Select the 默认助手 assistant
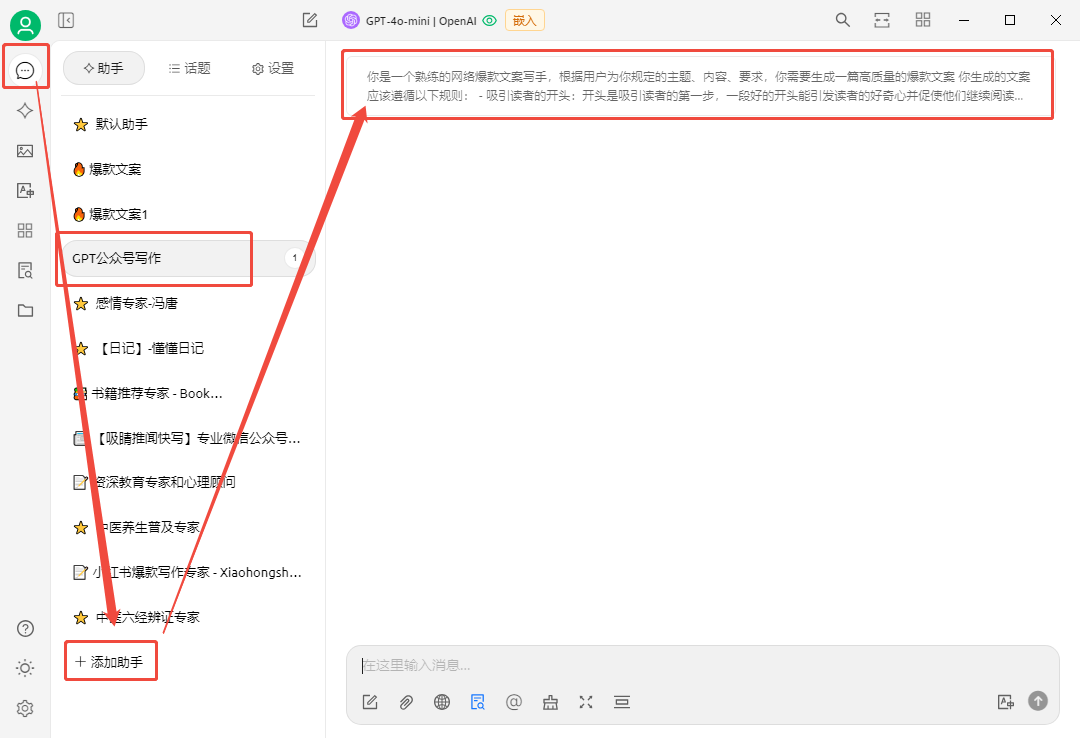The image size is (1080, 738). click(x=187, y=124)
